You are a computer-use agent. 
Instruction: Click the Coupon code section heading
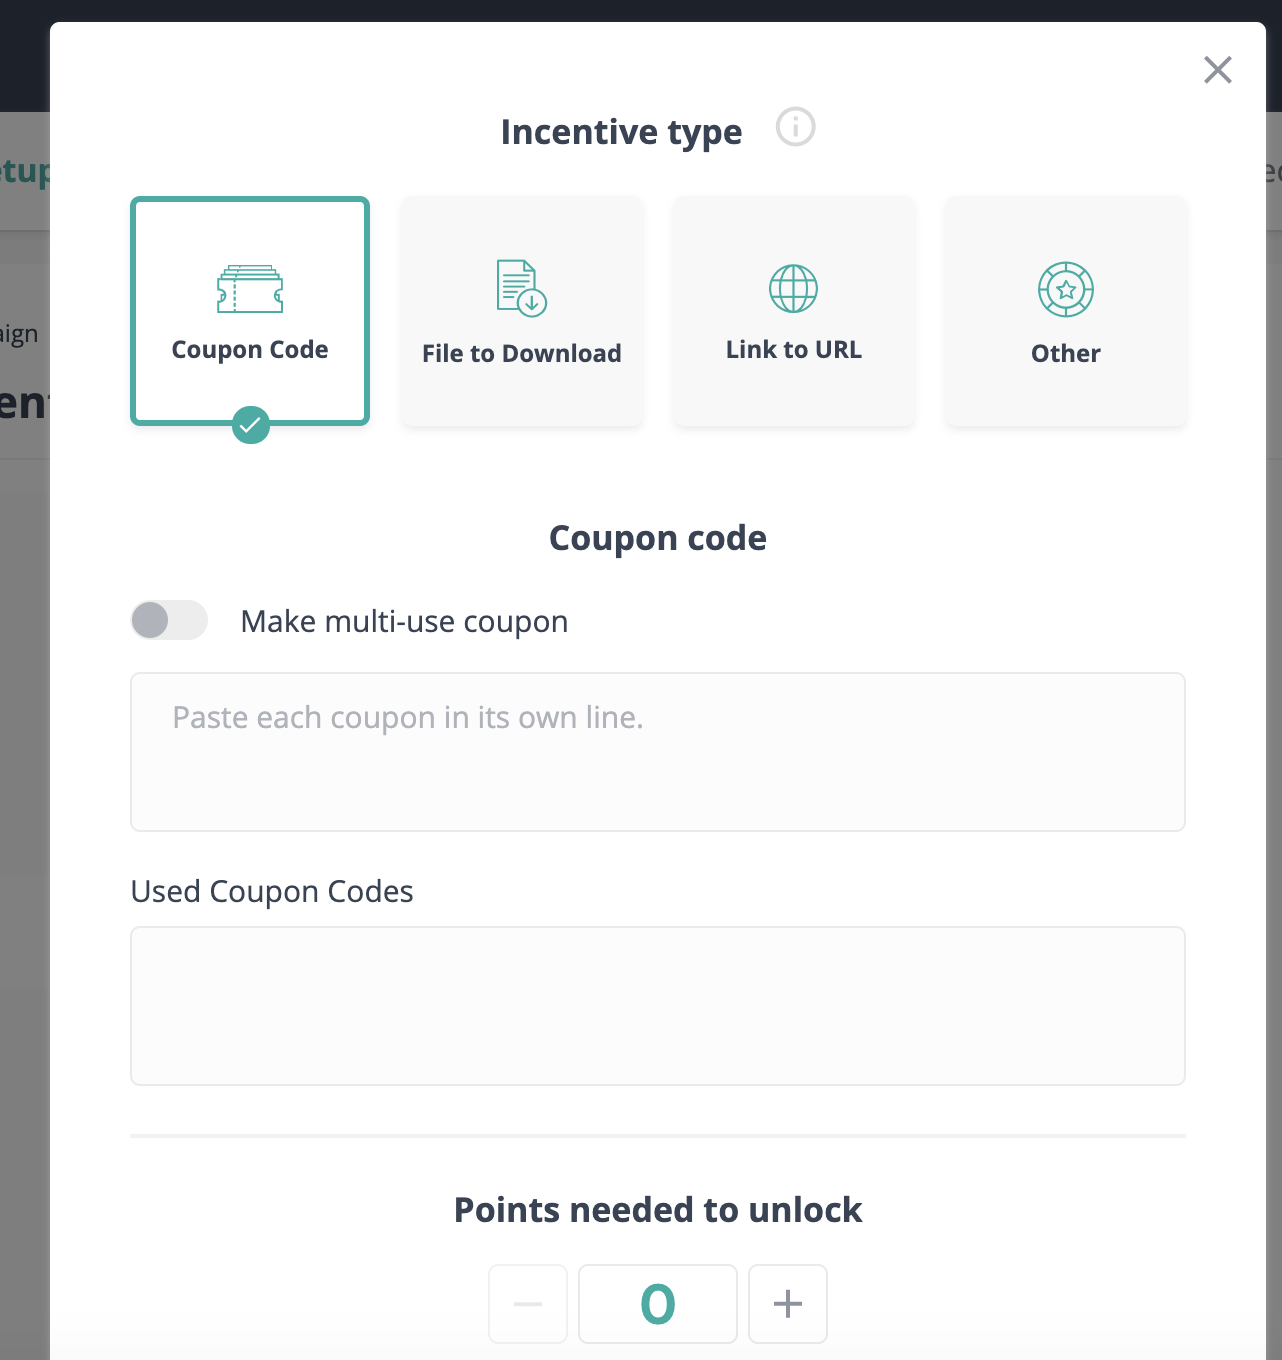pyautogui.click(x=656, y=537)
